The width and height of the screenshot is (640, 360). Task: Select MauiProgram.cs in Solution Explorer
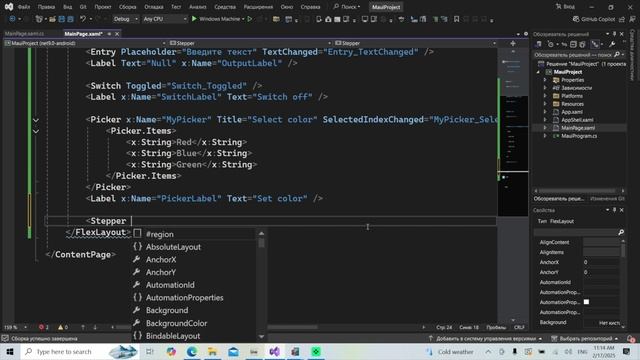[x=579, y=136]
